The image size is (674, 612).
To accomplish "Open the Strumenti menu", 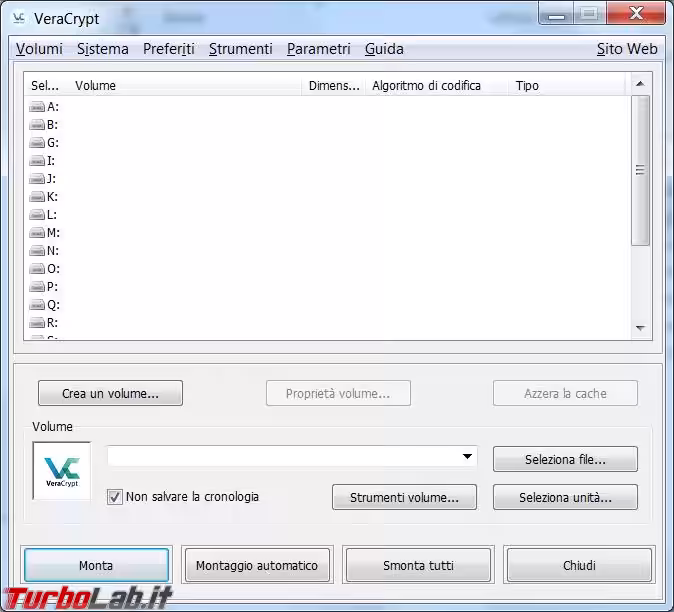I will coord(240,49).
